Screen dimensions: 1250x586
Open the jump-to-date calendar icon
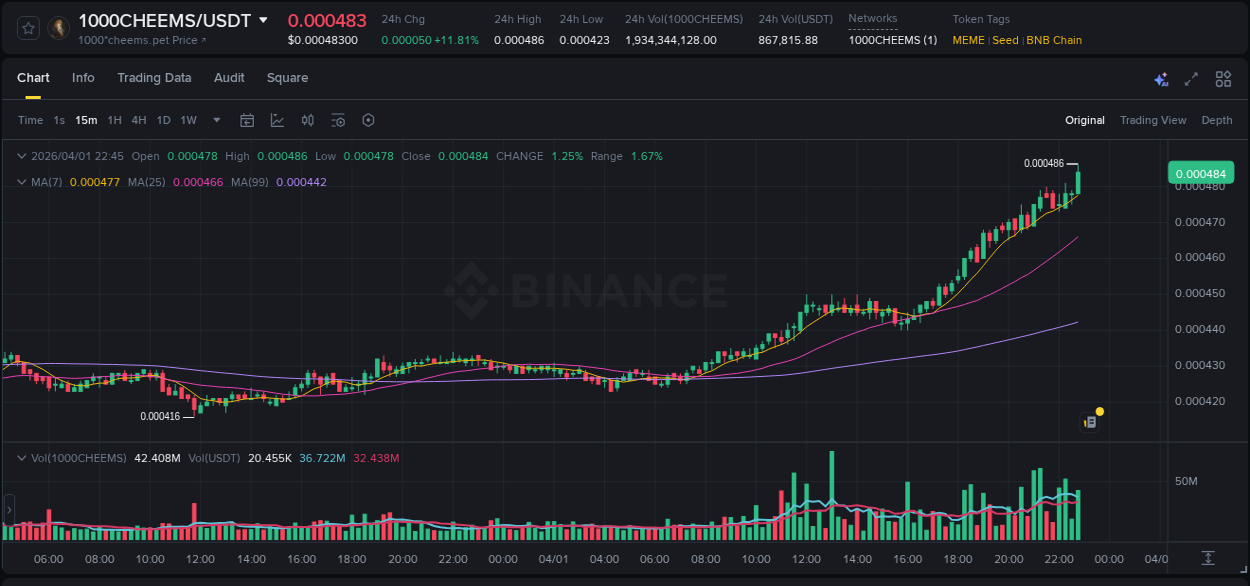point(247,119)
